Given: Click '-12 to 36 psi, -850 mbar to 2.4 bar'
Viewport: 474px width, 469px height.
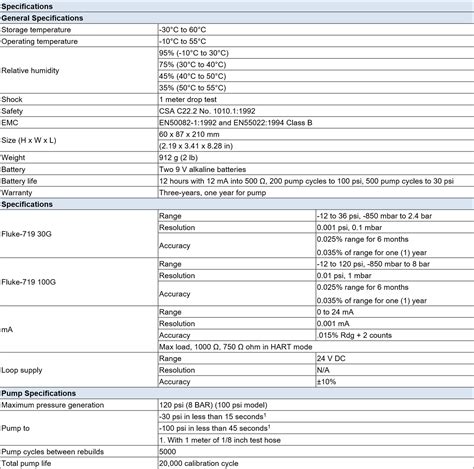Looking at the screenshot, I should click(x=374, y=216).
